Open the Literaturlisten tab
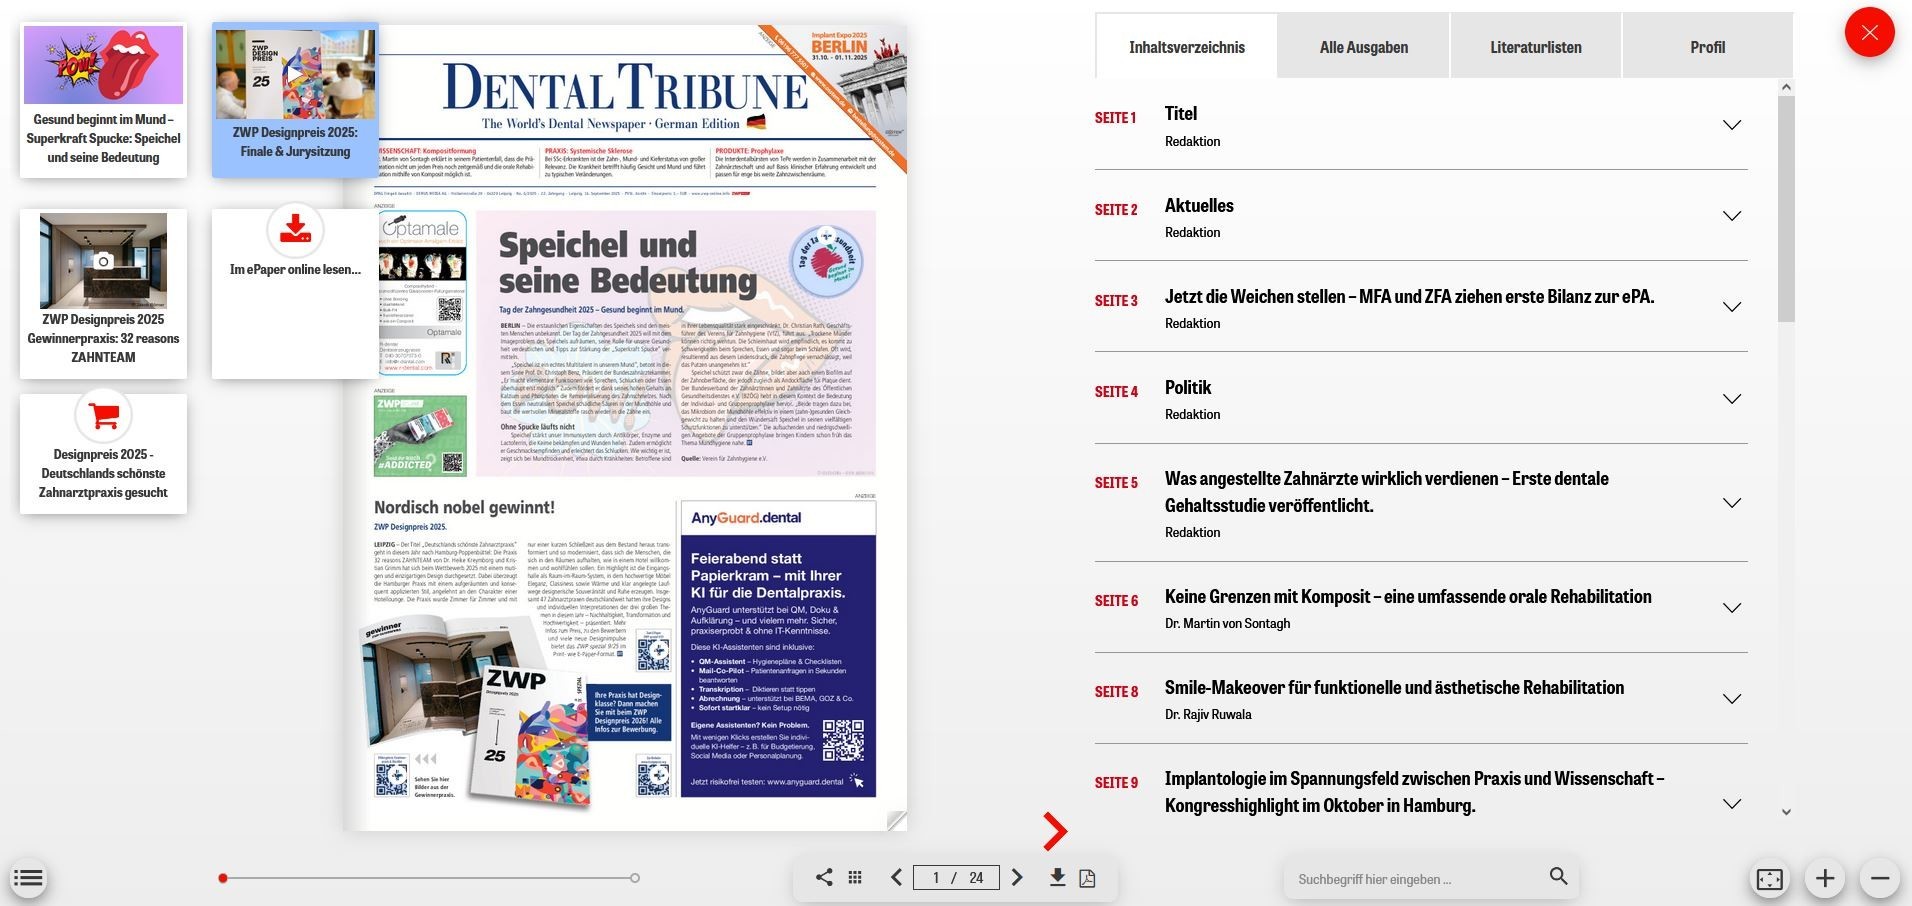 click(1535, 47)
